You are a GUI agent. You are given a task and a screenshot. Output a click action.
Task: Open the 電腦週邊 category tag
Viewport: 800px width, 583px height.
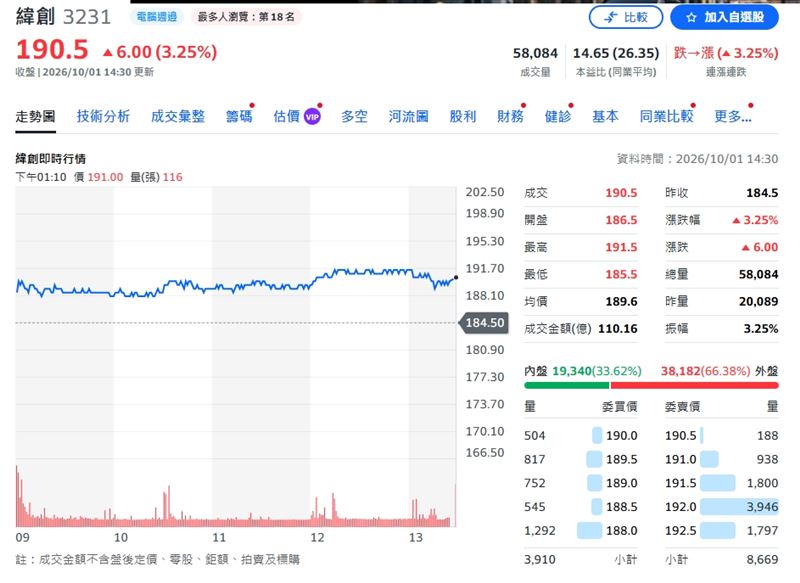157,17
